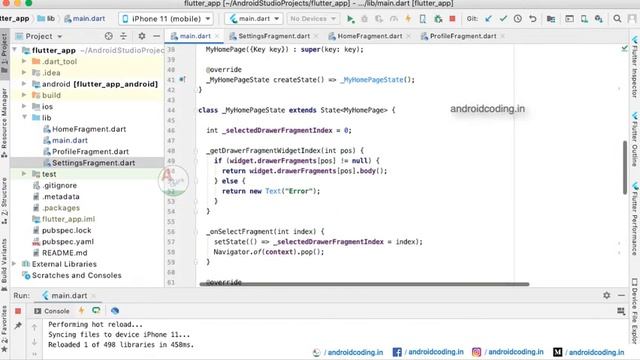The height and width of the screenshot is (360, 640).
Task: Search everywhere with magnifier icon
Action: coord(617,19)
